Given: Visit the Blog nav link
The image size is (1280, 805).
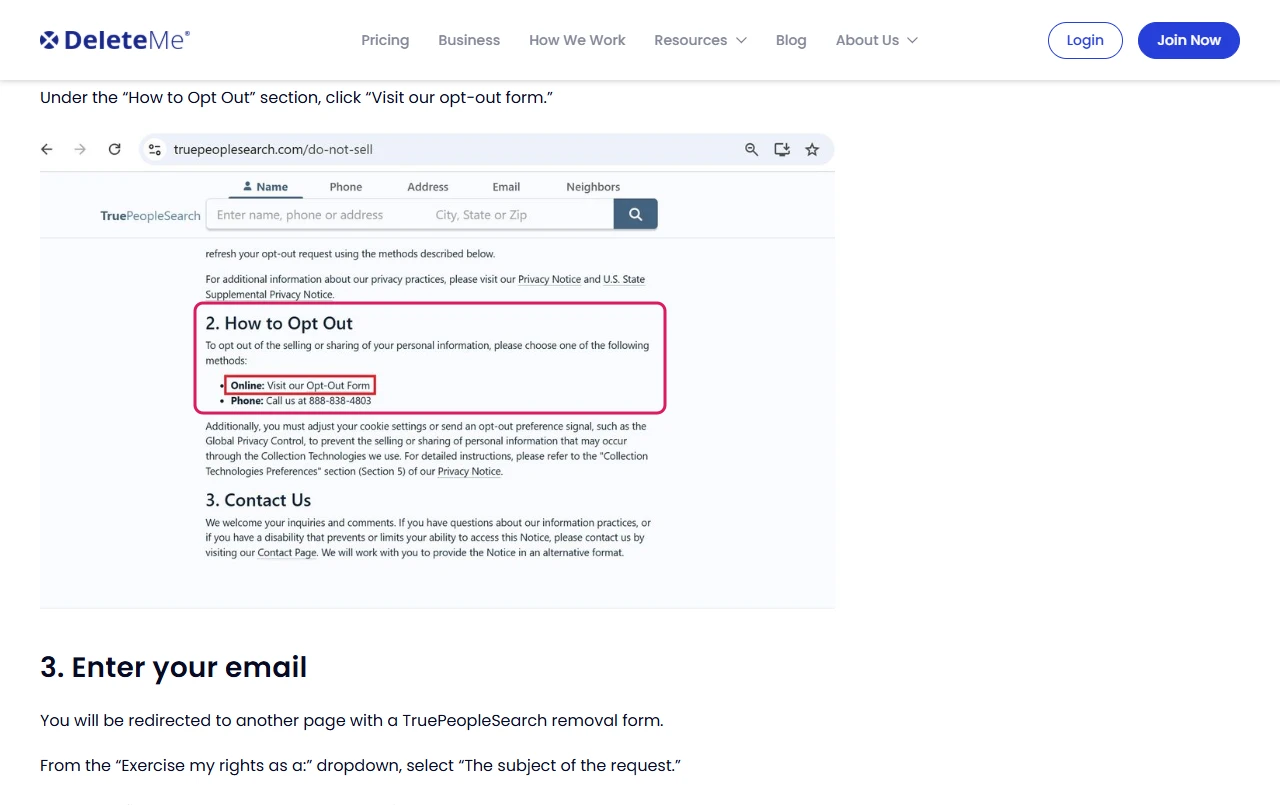Looking at the screenshot, I should pos(791,40).
